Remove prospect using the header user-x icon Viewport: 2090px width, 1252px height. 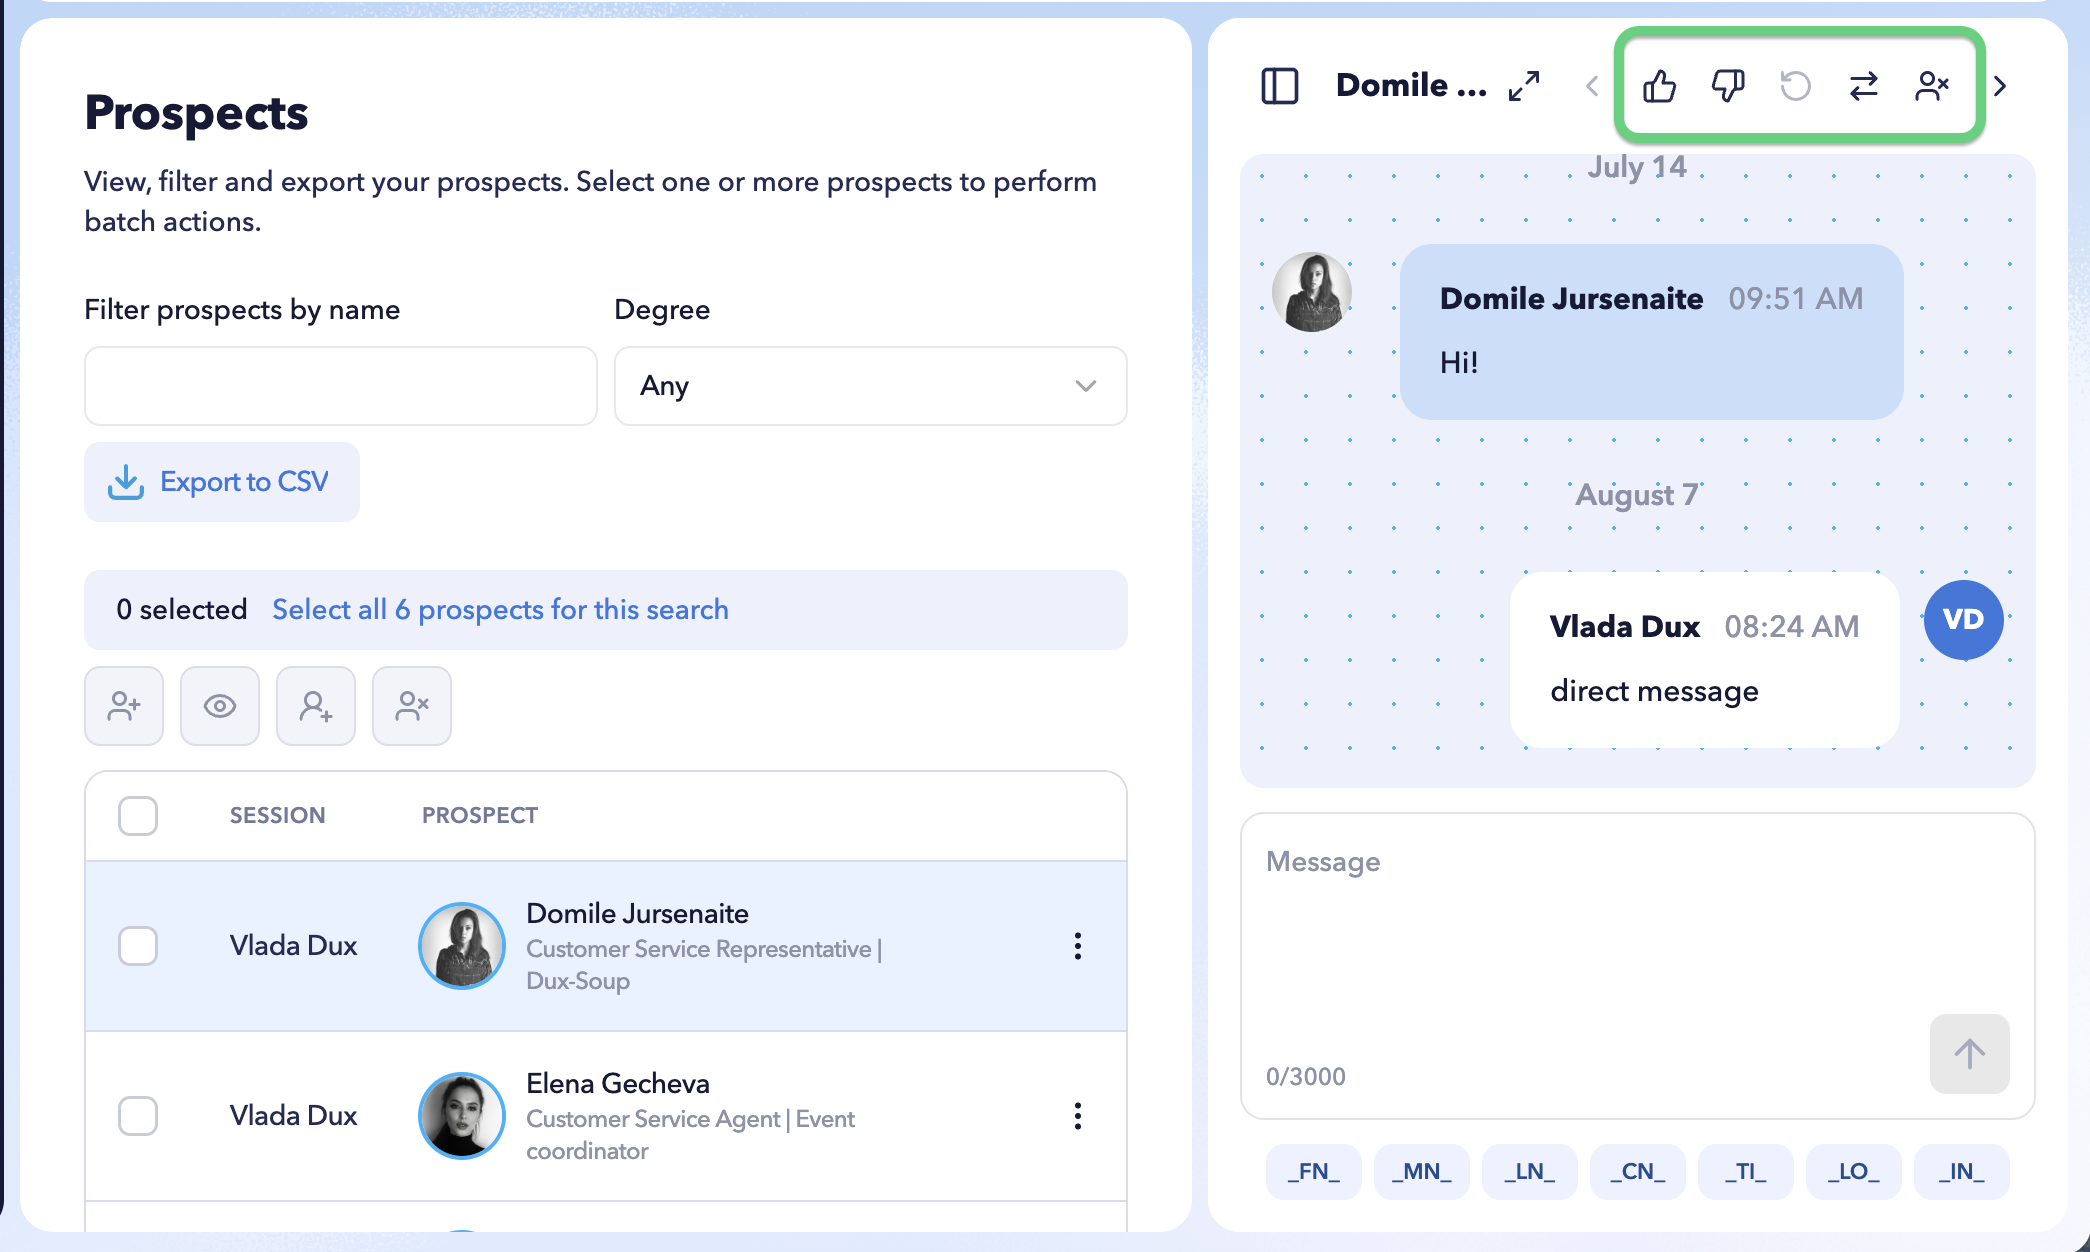pos(1932,86)
